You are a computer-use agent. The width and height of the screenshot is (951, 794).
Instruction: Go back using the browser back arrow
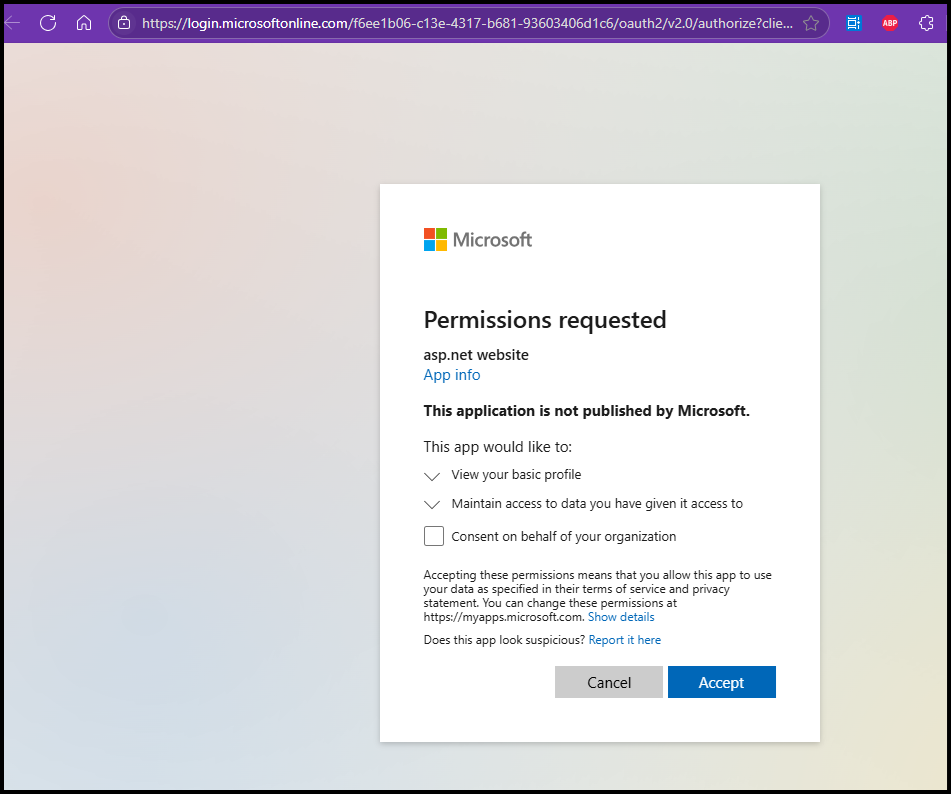[x=13, y=23]
